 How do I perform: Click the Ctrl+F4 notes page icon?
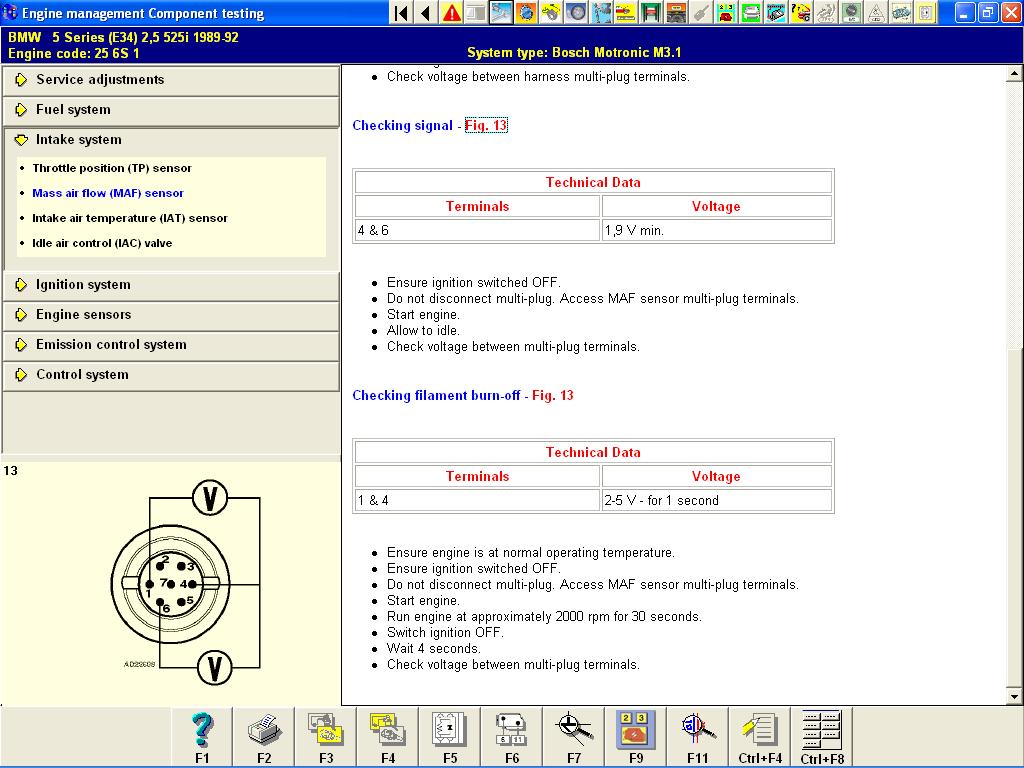pos(760,737)
